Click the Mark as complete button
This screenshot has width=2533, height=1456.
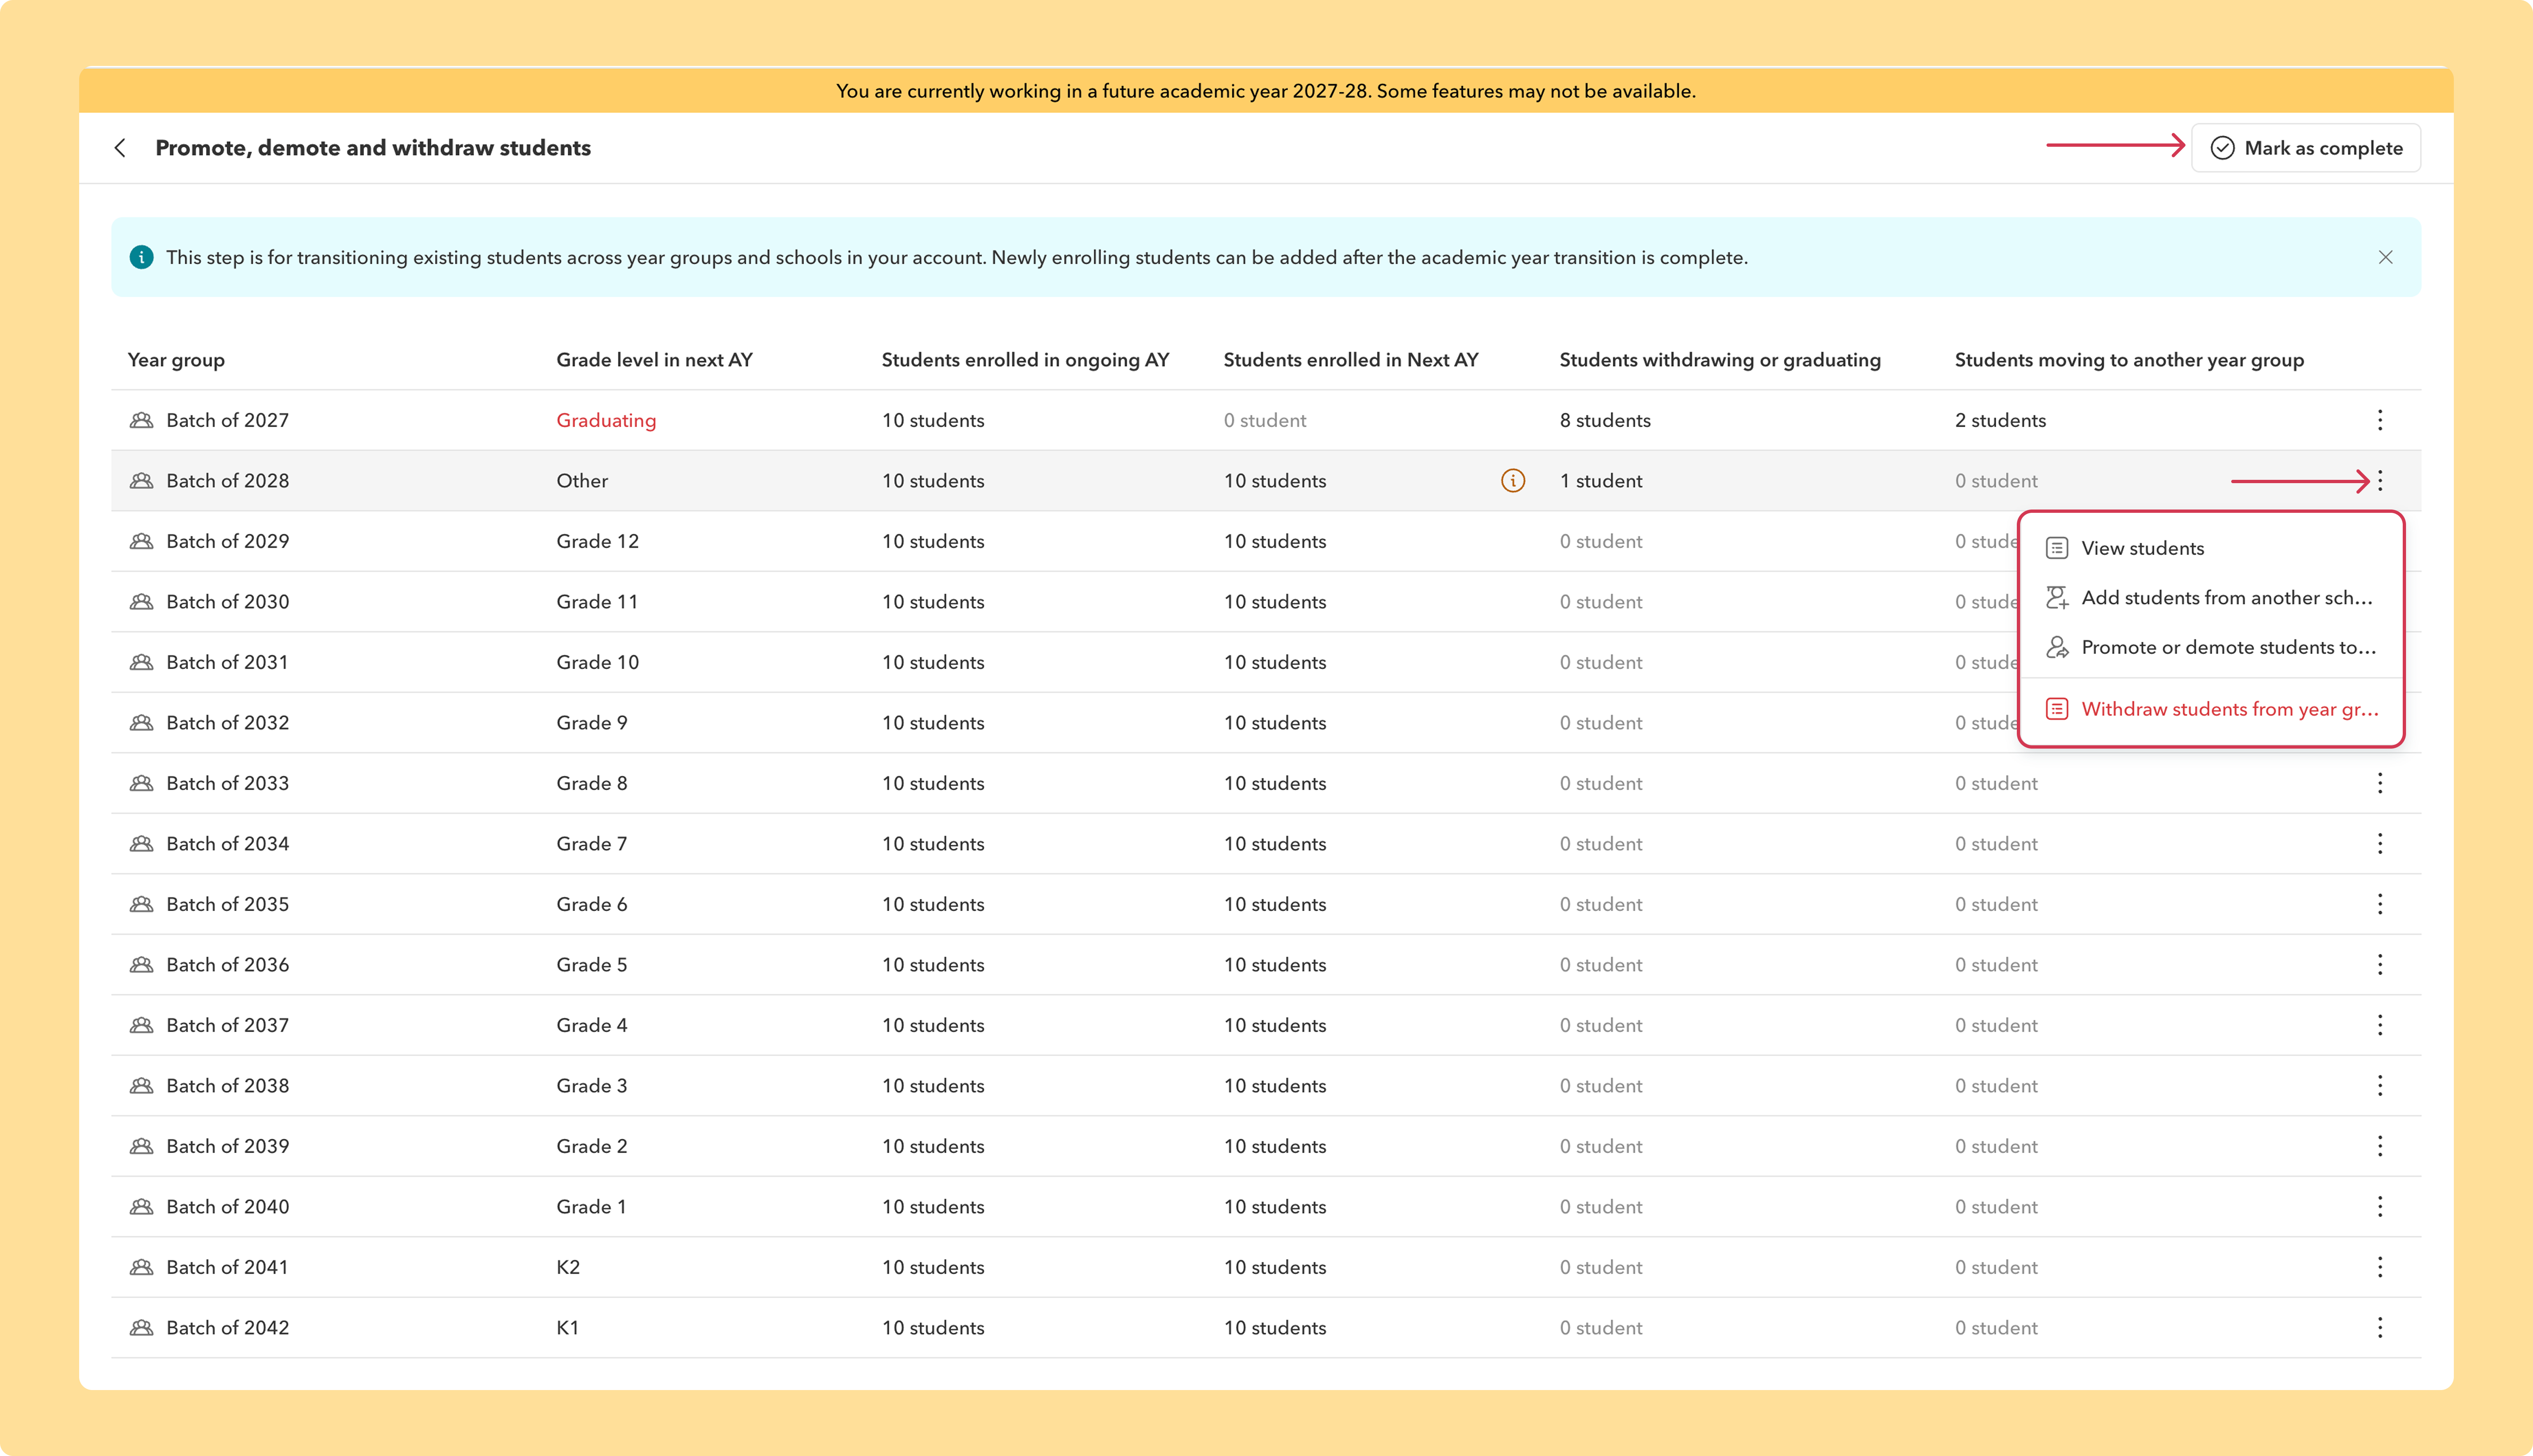click(x=2305, y=148)
